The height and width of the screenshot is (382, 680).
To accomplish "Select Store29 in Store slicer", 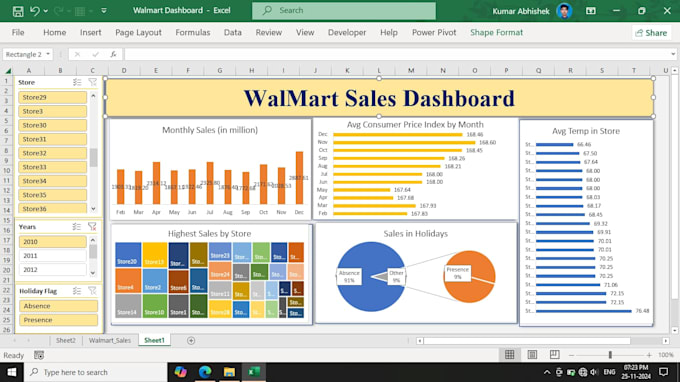I will pyautogui.click(x=52, y=97).
